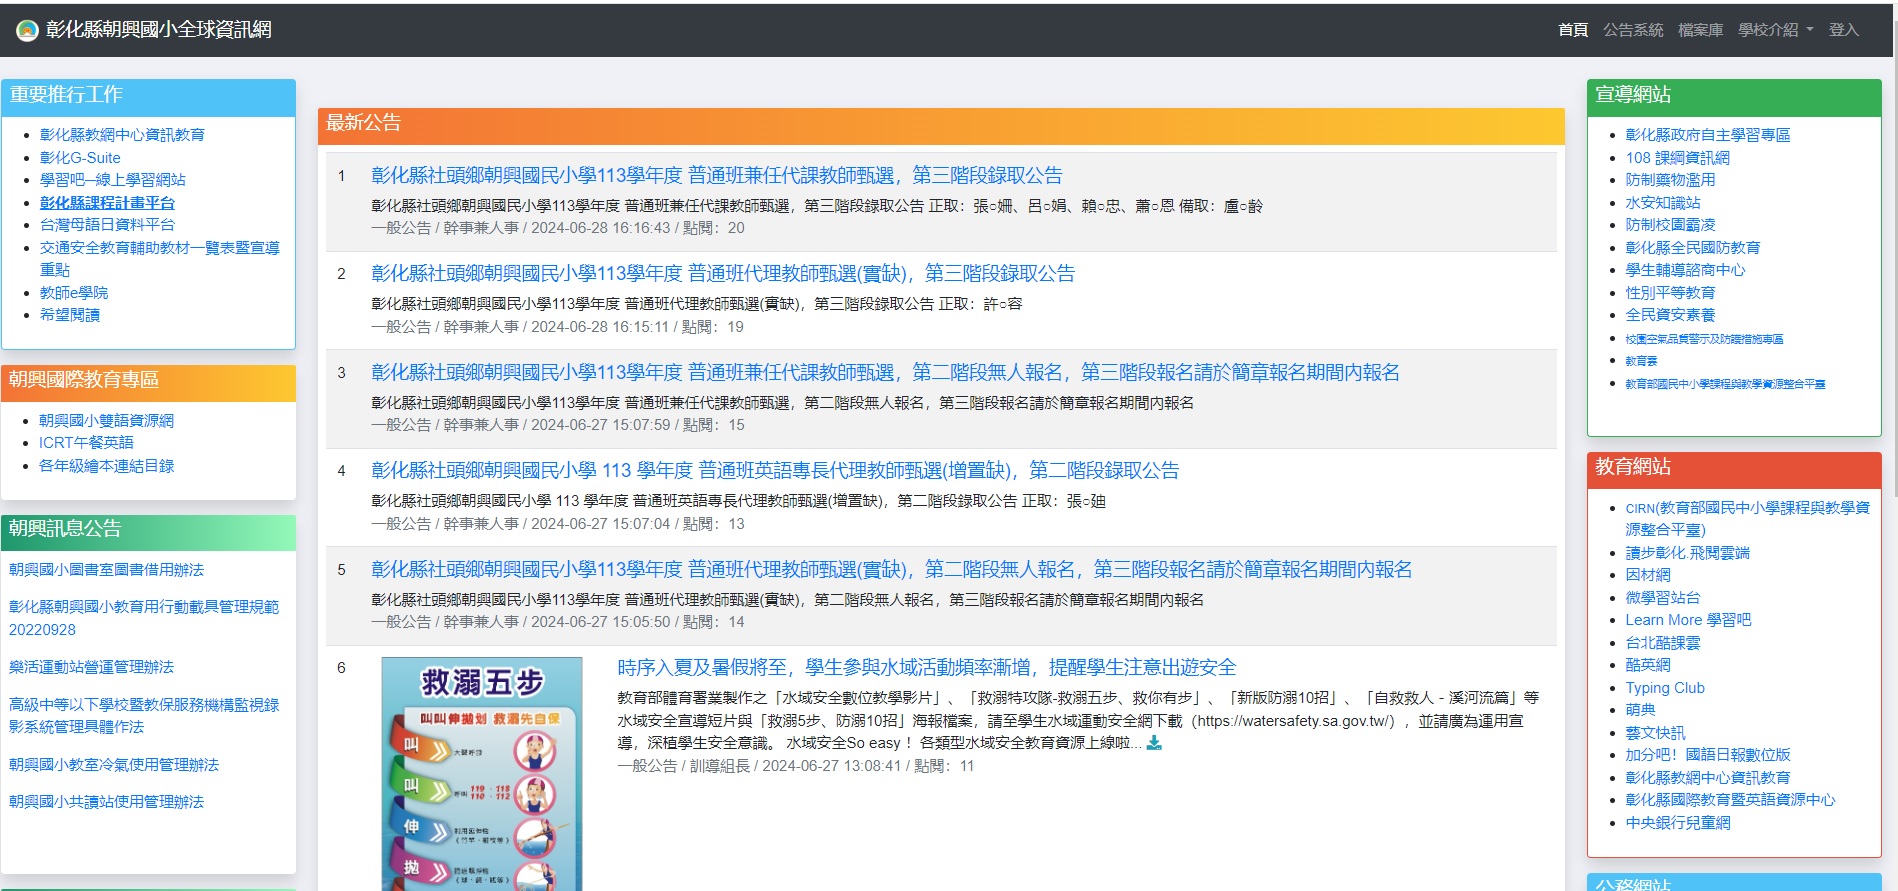Open CIRN link in 教育網站 panel
Viewport: 1898px width, 891px height.
1747,519
